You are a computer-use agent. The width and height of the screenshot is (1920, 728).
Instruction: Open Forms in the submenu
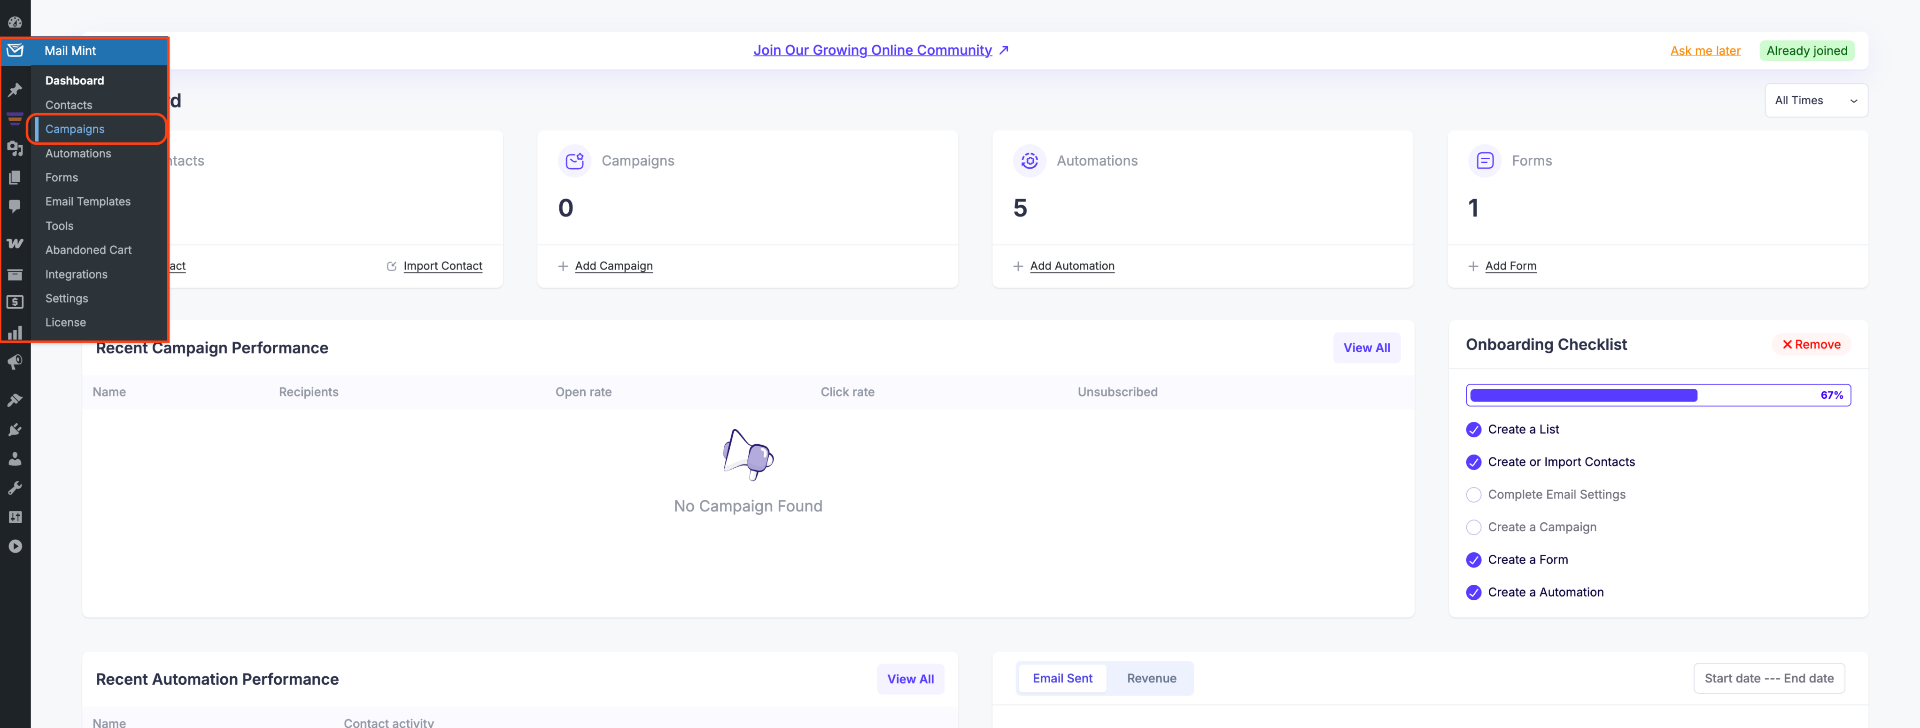[x=61, y=177]
